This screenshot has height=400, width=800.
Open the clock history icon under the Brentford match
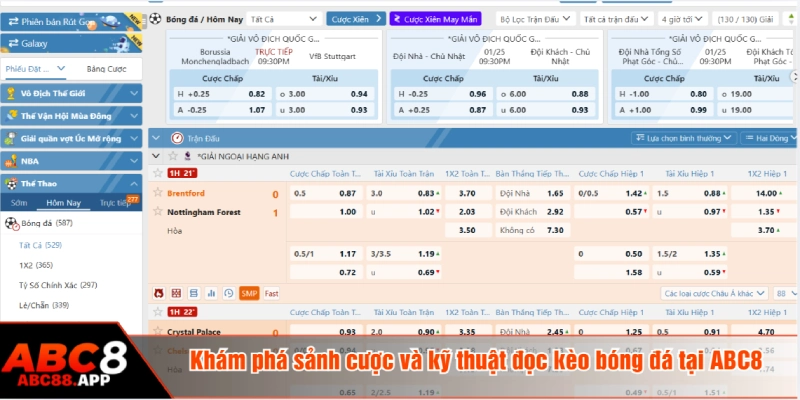[229, 293]
